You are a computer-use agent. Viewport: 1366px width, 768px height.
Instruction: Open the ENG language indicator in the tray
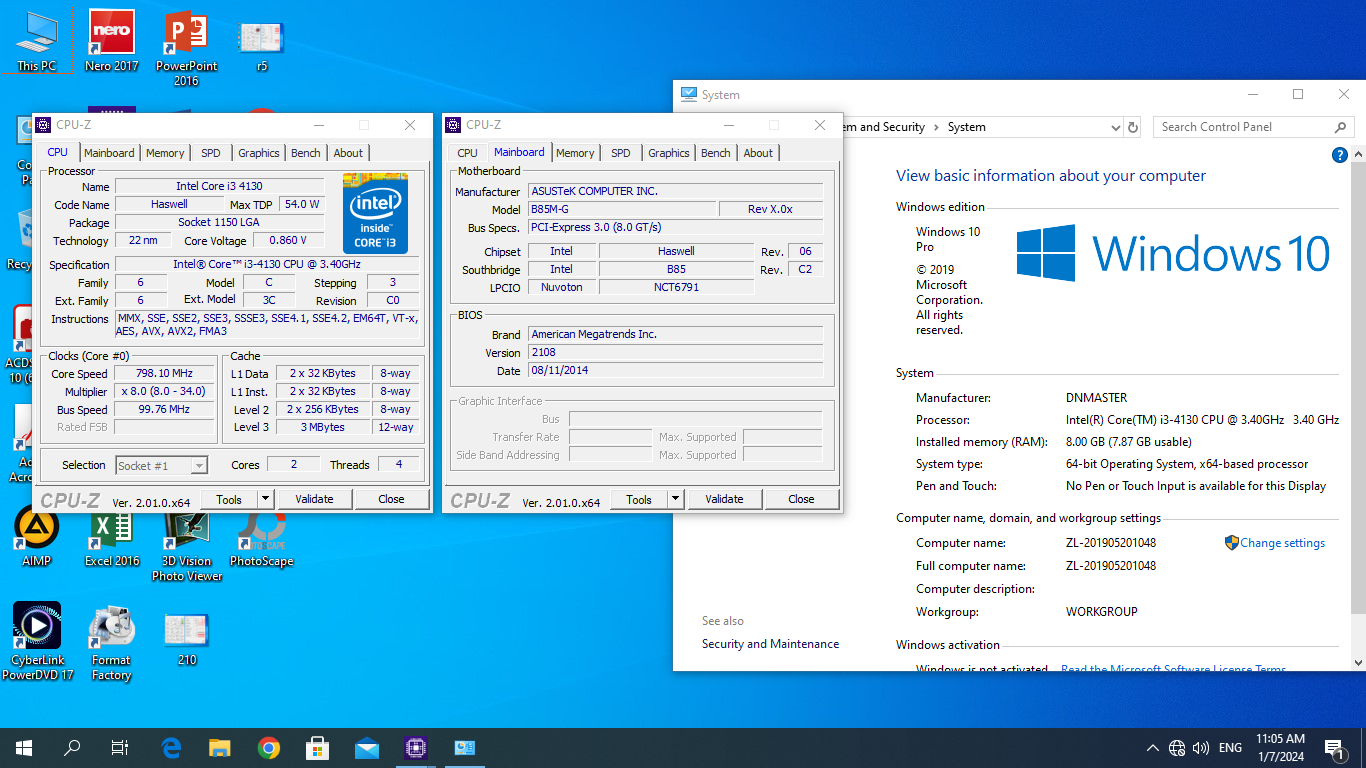tap(1230, 748)
